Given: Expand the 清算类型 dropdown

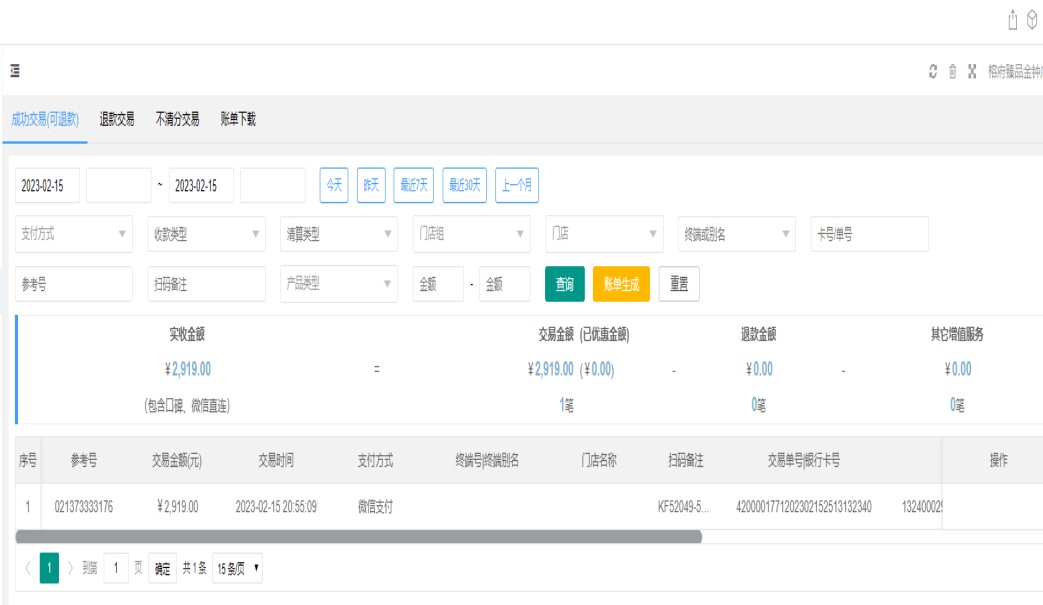Looking at the screenshot, I should (x=338, y=234).
